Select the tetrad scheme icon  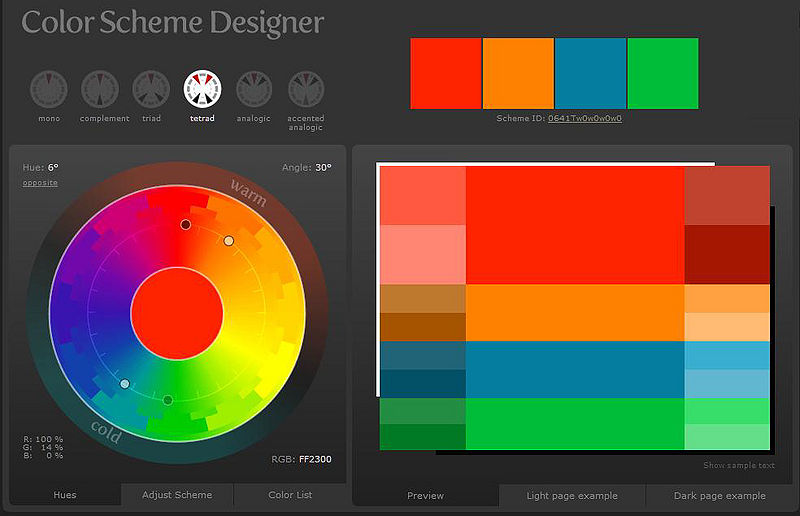(x=203, y=89)
